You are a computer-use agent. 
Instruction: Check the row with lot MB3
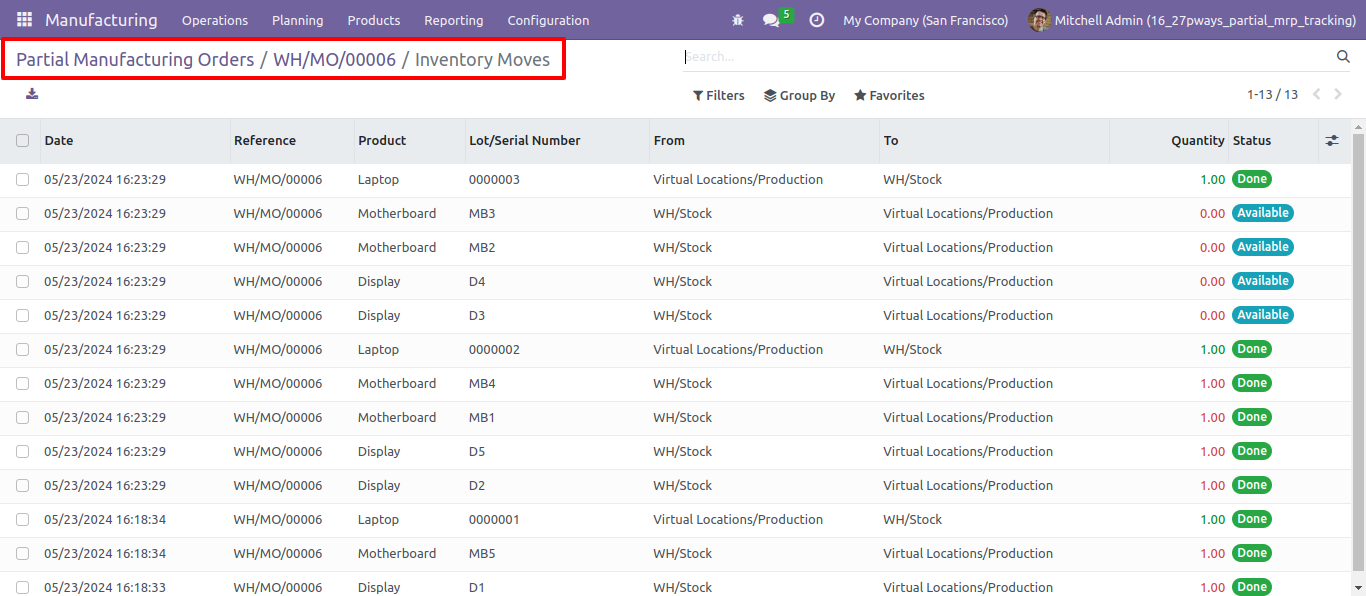tap(22, 214)
